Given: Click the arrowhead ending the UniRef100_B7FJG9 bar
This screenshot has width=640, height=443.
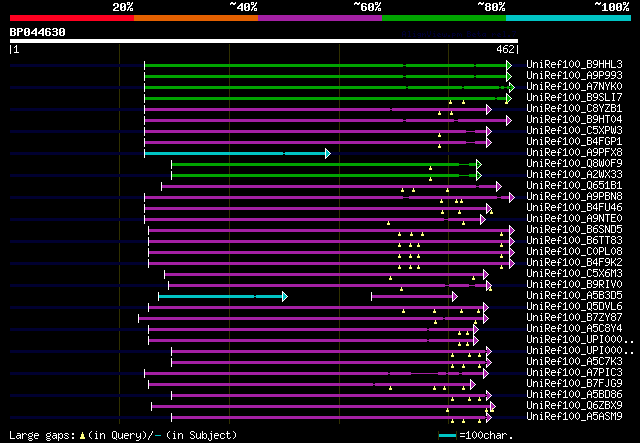Looking at the screenshot, I should (x=473, y=385).
